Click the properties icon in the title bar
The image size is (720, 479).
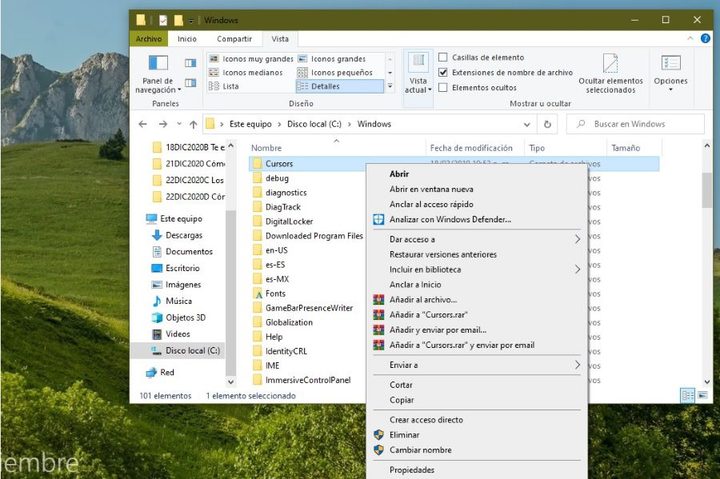point(163,20)
